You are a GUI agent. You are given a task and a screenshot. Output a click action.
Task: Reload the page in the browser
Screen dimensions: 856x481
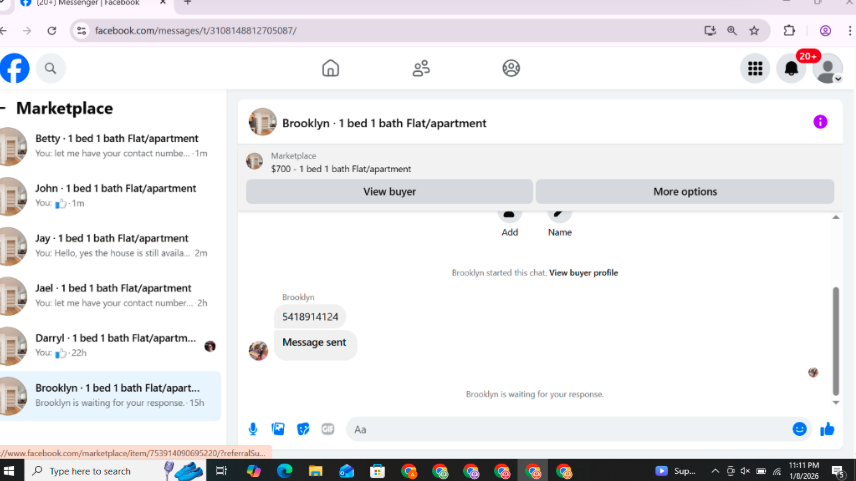coord(52,31)
